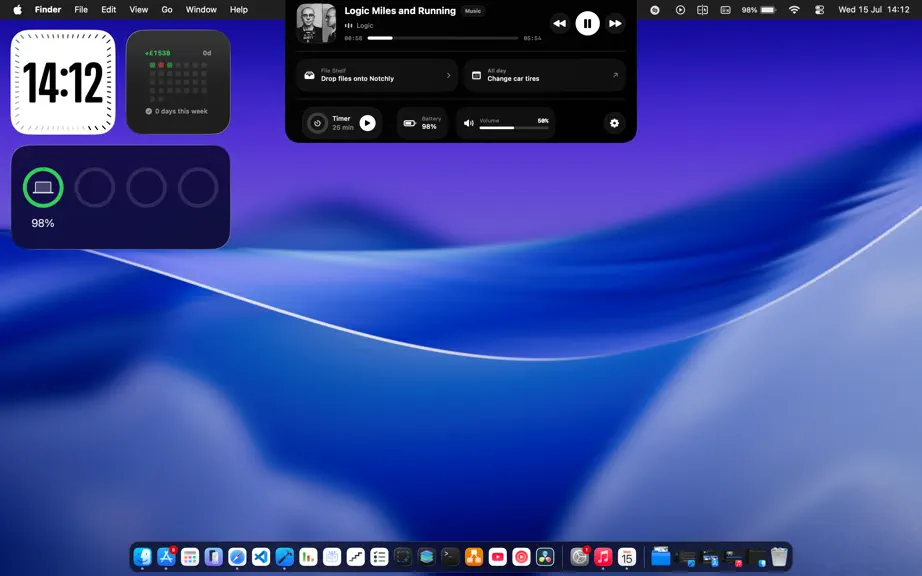Open the Music app in Dock
The image size is (922, 576).
pyautogui.click(x=603, y=557)
